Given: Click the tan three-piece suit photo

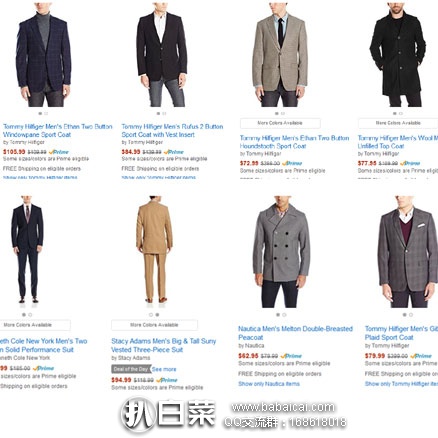Looking at the screenshot, I should click(x=154, y=249).
